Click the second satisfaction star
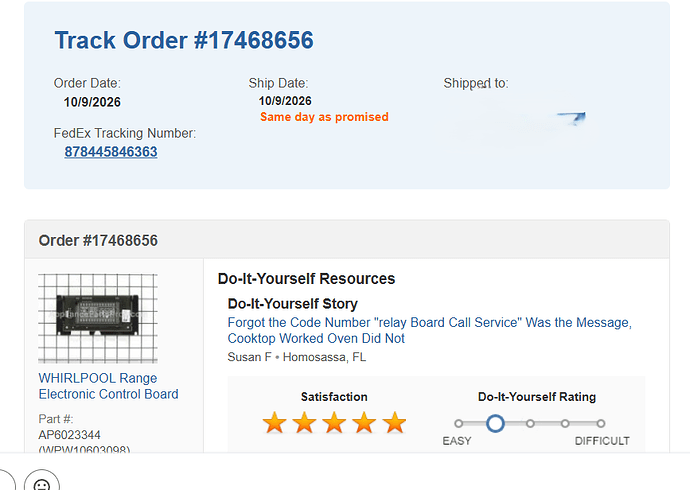 [304, 423]
